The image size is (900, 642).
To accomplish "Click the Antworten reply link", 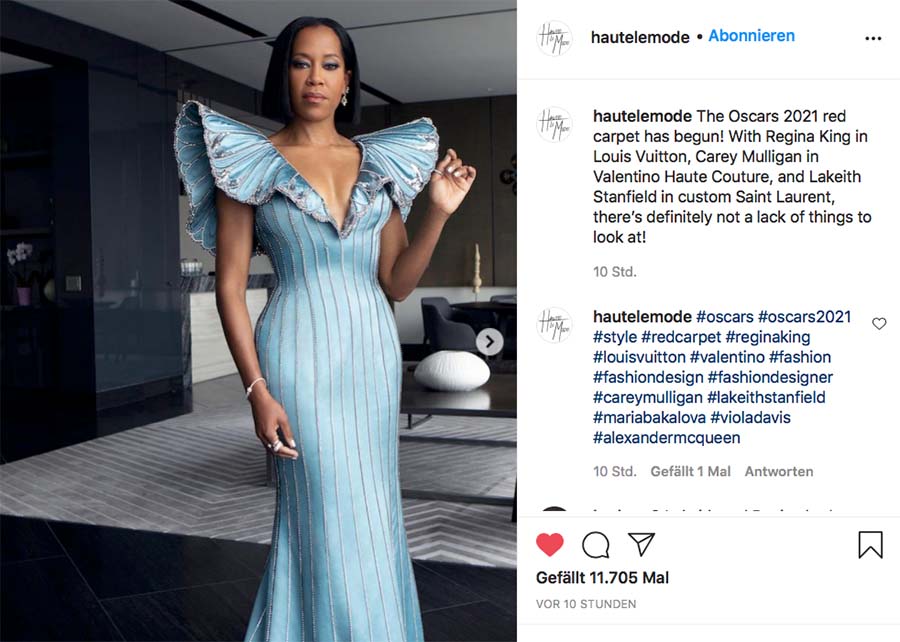I will tap(779, 472).
